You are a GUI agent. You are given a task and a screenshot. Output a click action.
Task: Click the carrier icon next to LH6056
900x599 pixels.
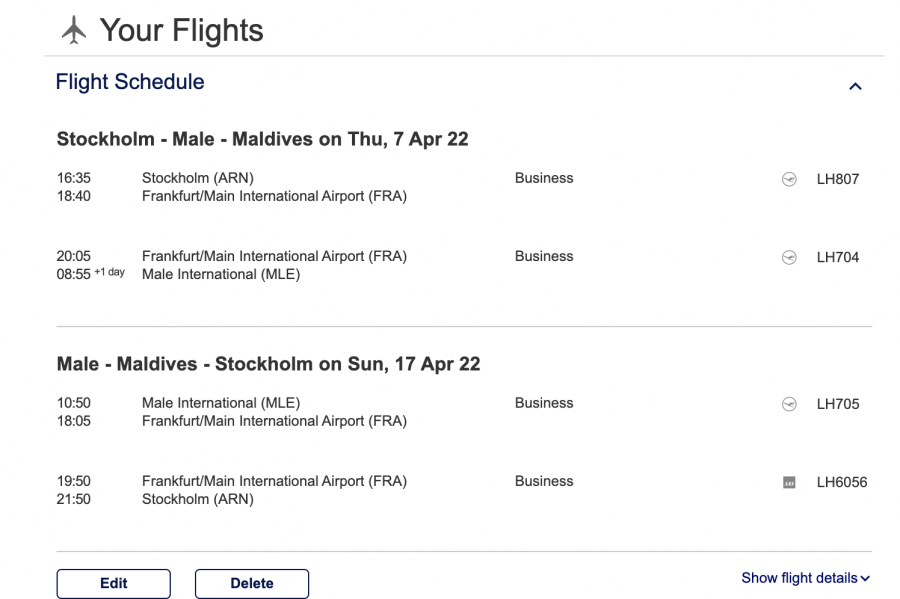789,483
